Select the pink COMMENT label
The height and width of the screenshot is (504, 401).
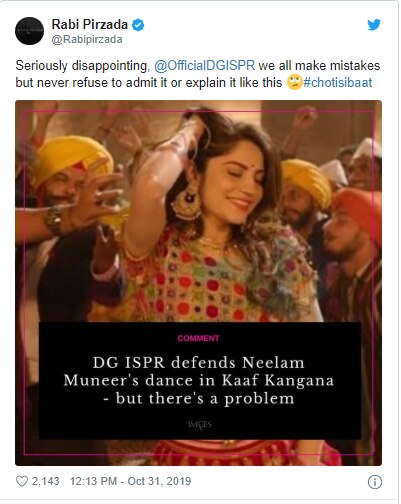coord(198,338)
